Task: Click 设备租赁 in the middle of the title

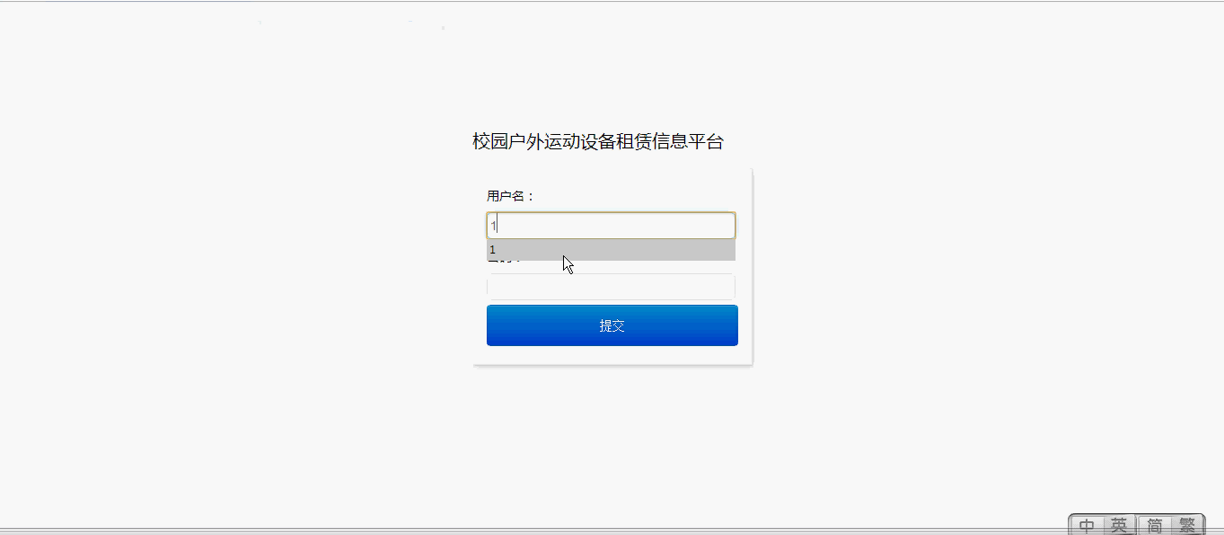Action: 616,142
